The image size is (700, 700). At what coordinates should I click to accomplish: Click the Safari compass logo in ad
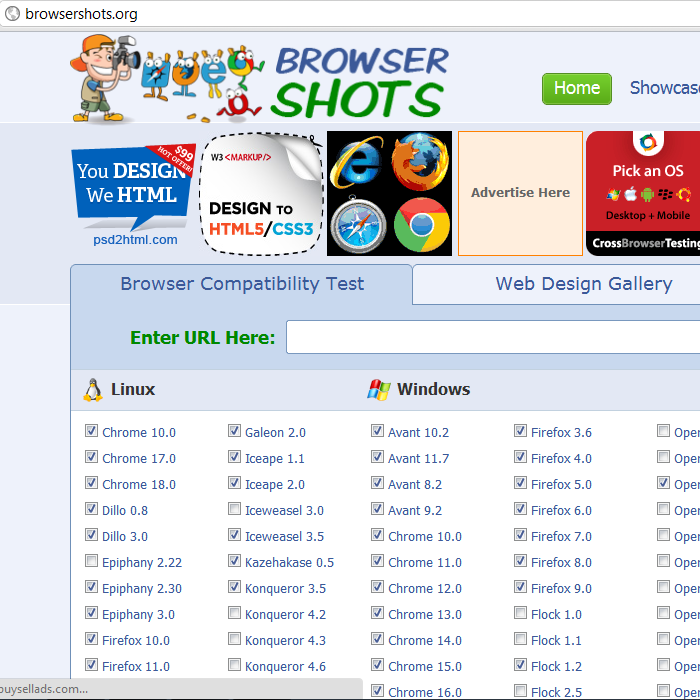(x=358, y=225)
